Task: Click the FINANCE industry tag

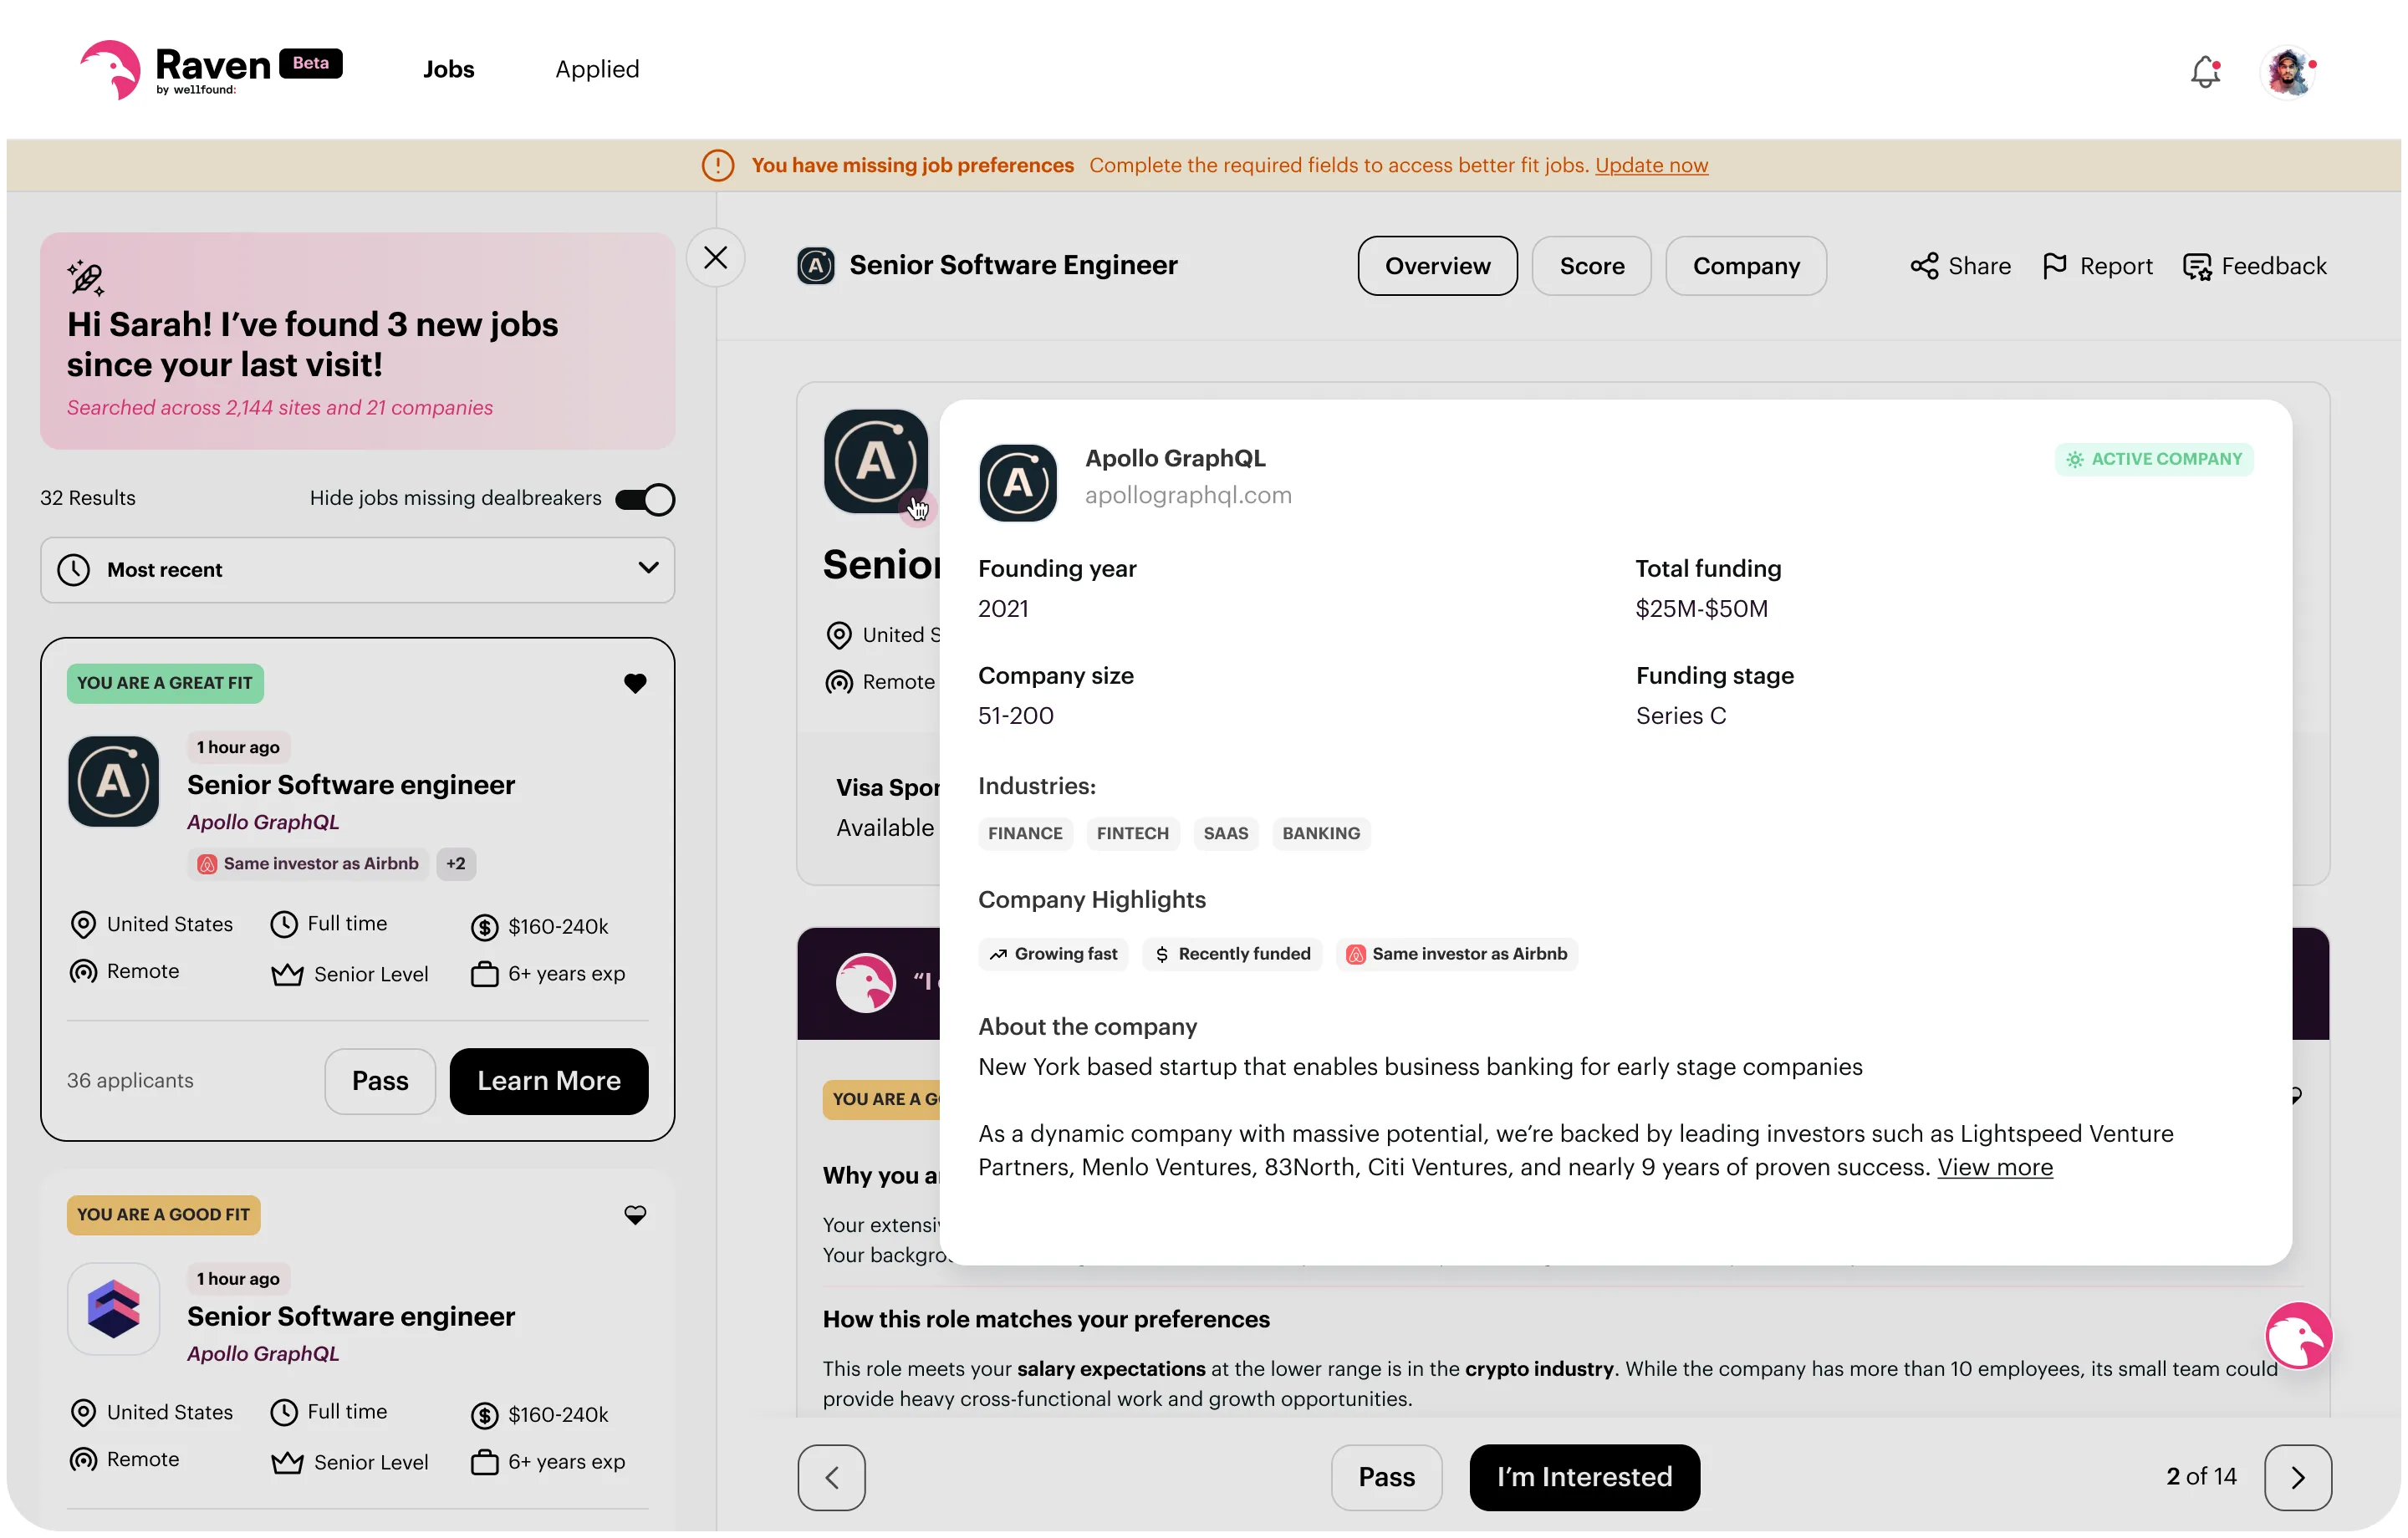Action: 1025,834
